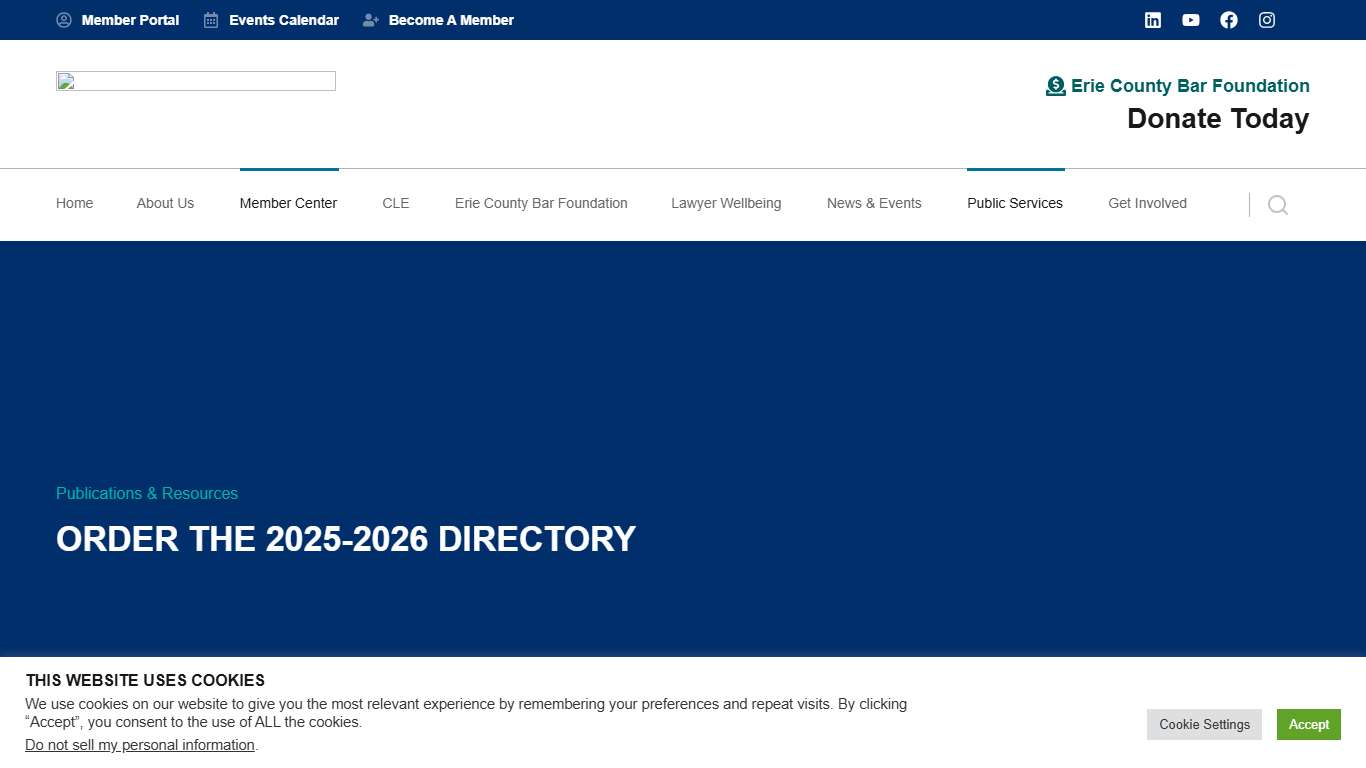1366x768 pixels.
Task: Accept the cookie consent
Action: (1308, 724)
